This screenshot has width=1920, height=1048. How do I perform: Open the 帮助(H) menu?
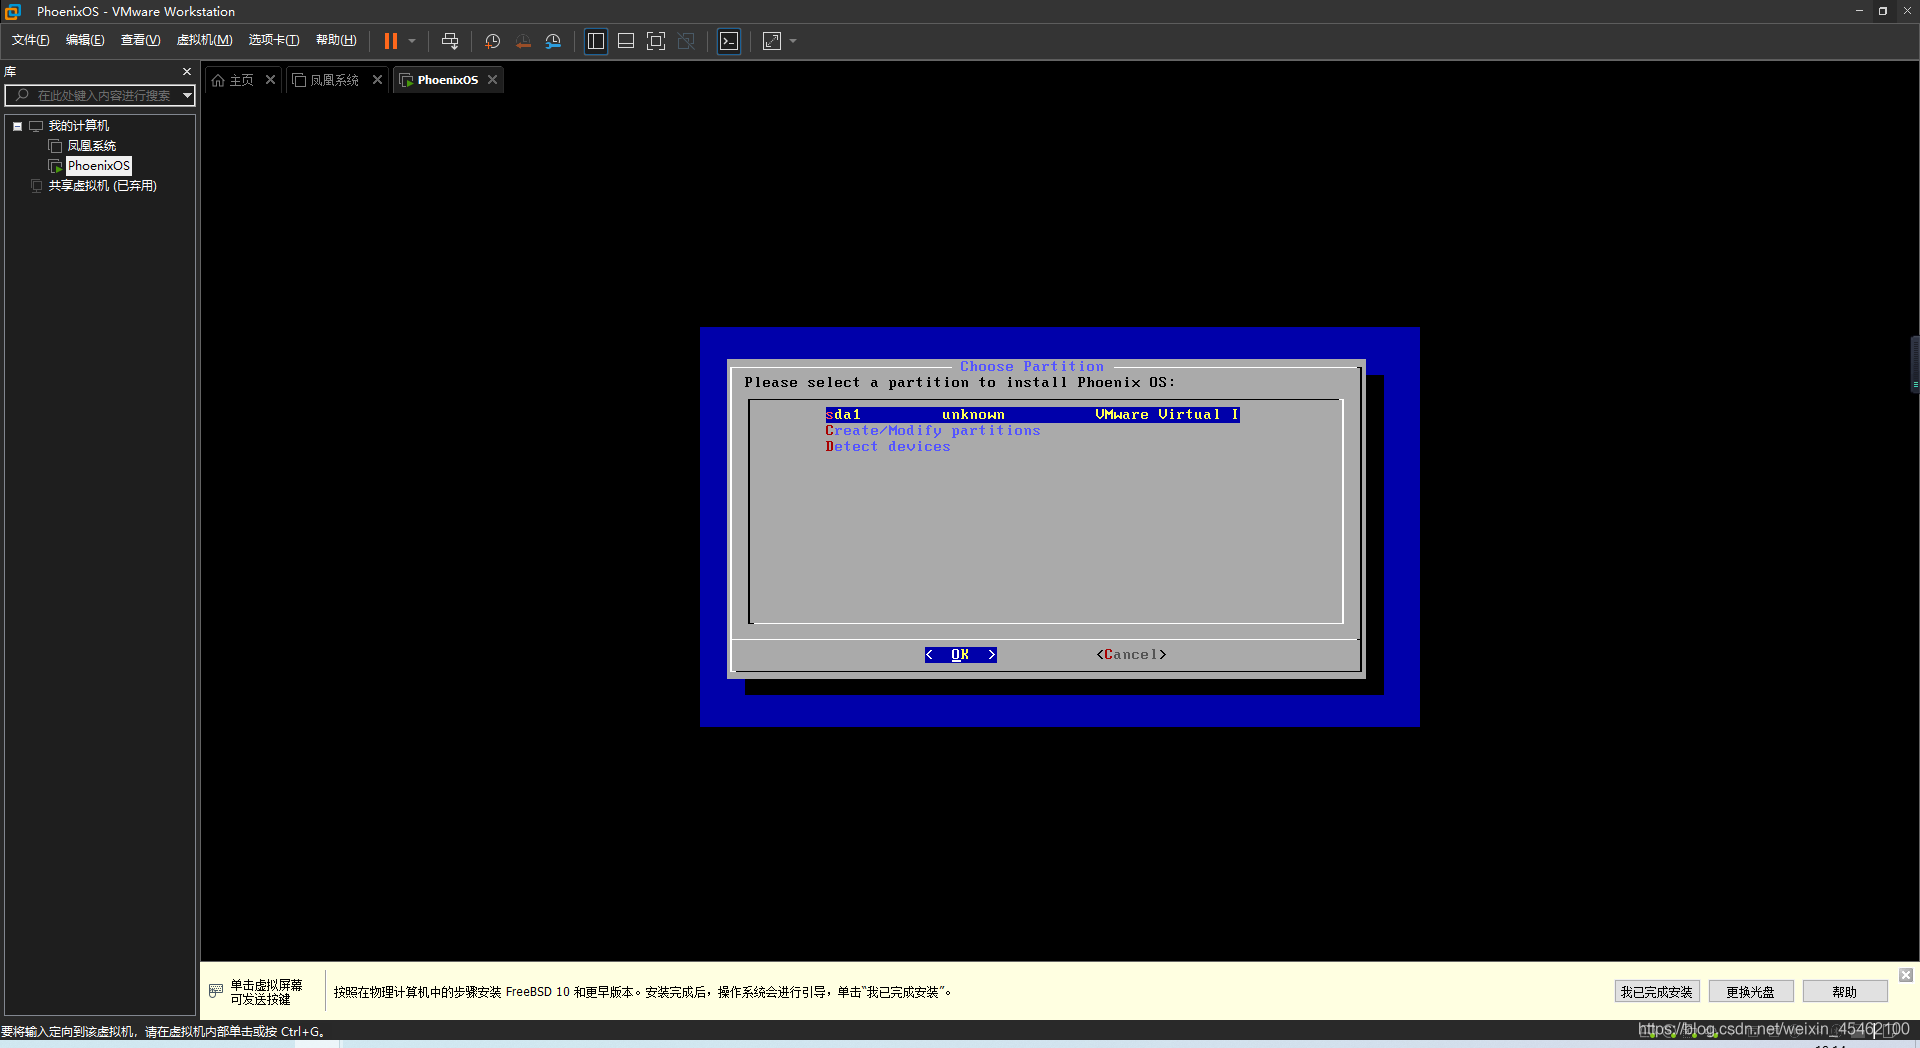(336, 40)
